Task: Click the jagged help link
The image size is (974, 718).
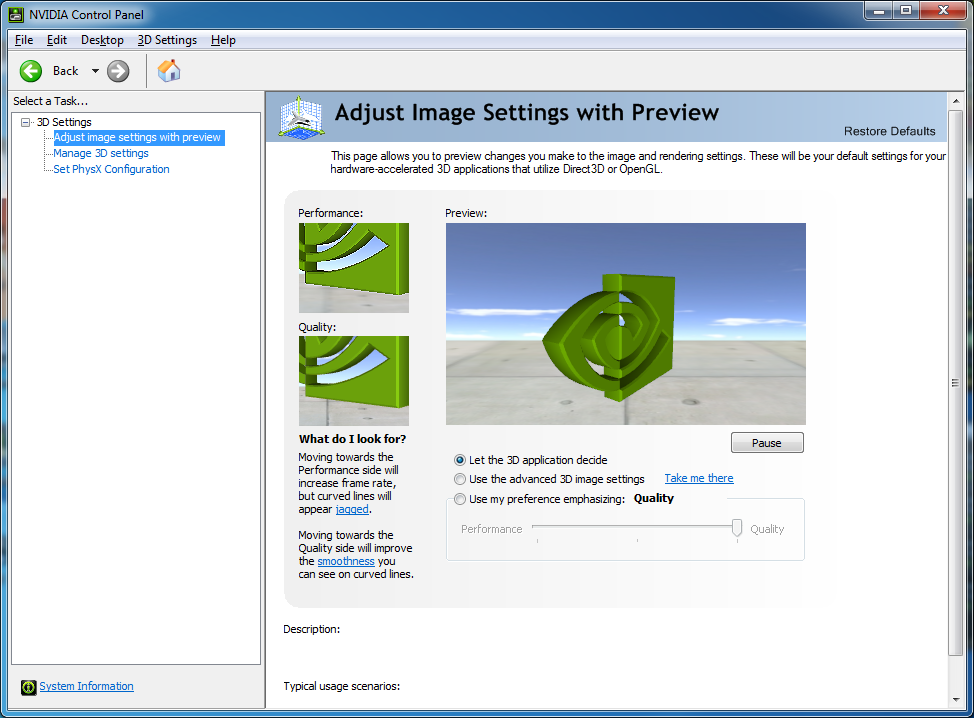Action: click(x=352, y=509)
